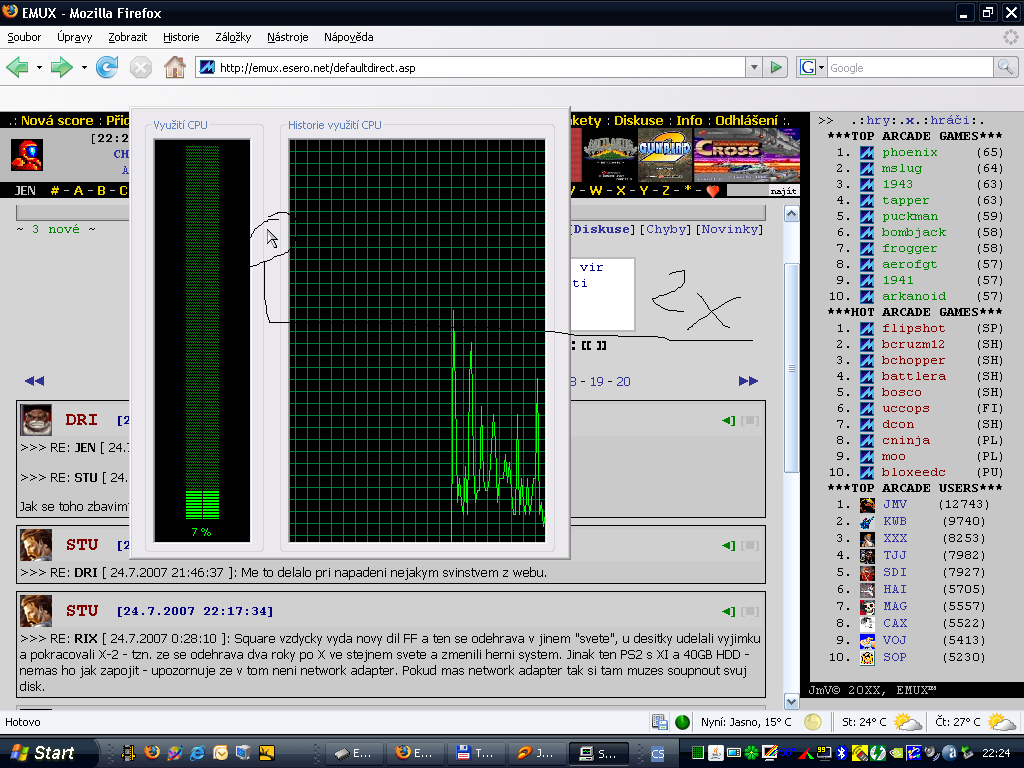Click the vertical scrollbar thumb

(792, 368)
